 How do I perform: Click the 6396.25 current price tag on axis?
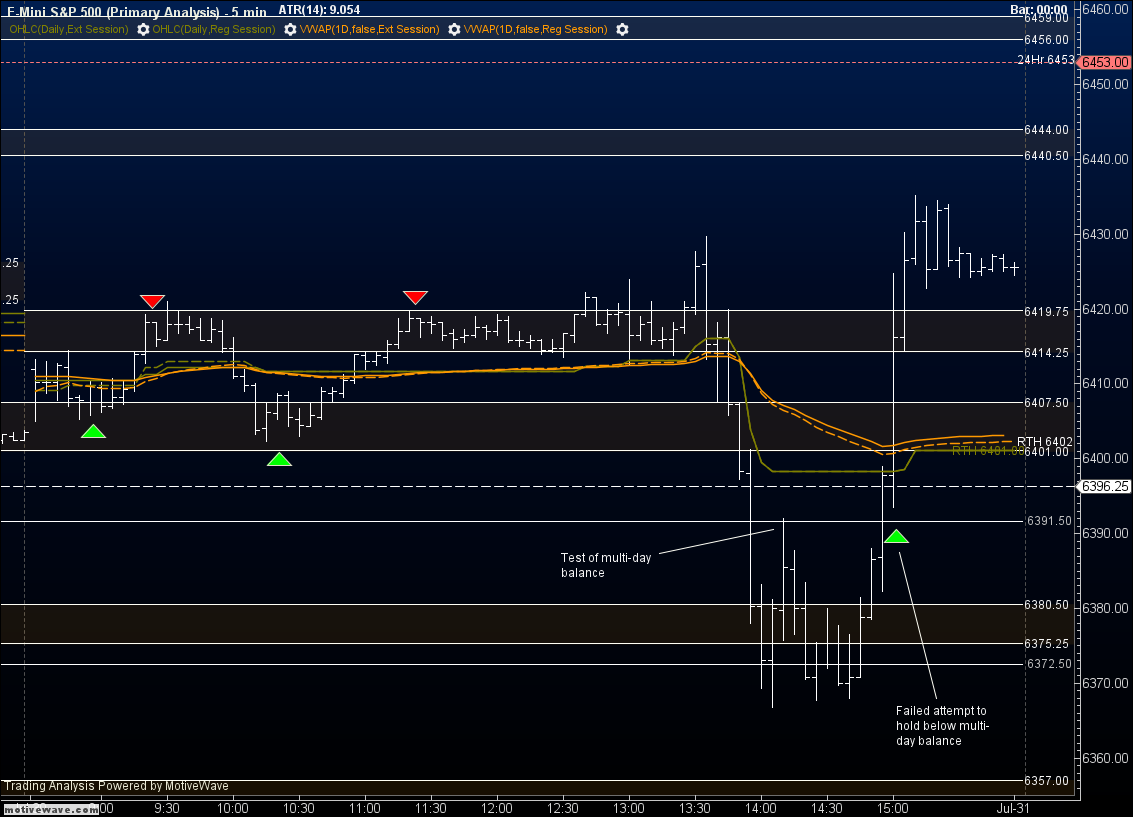[1105, 487]
